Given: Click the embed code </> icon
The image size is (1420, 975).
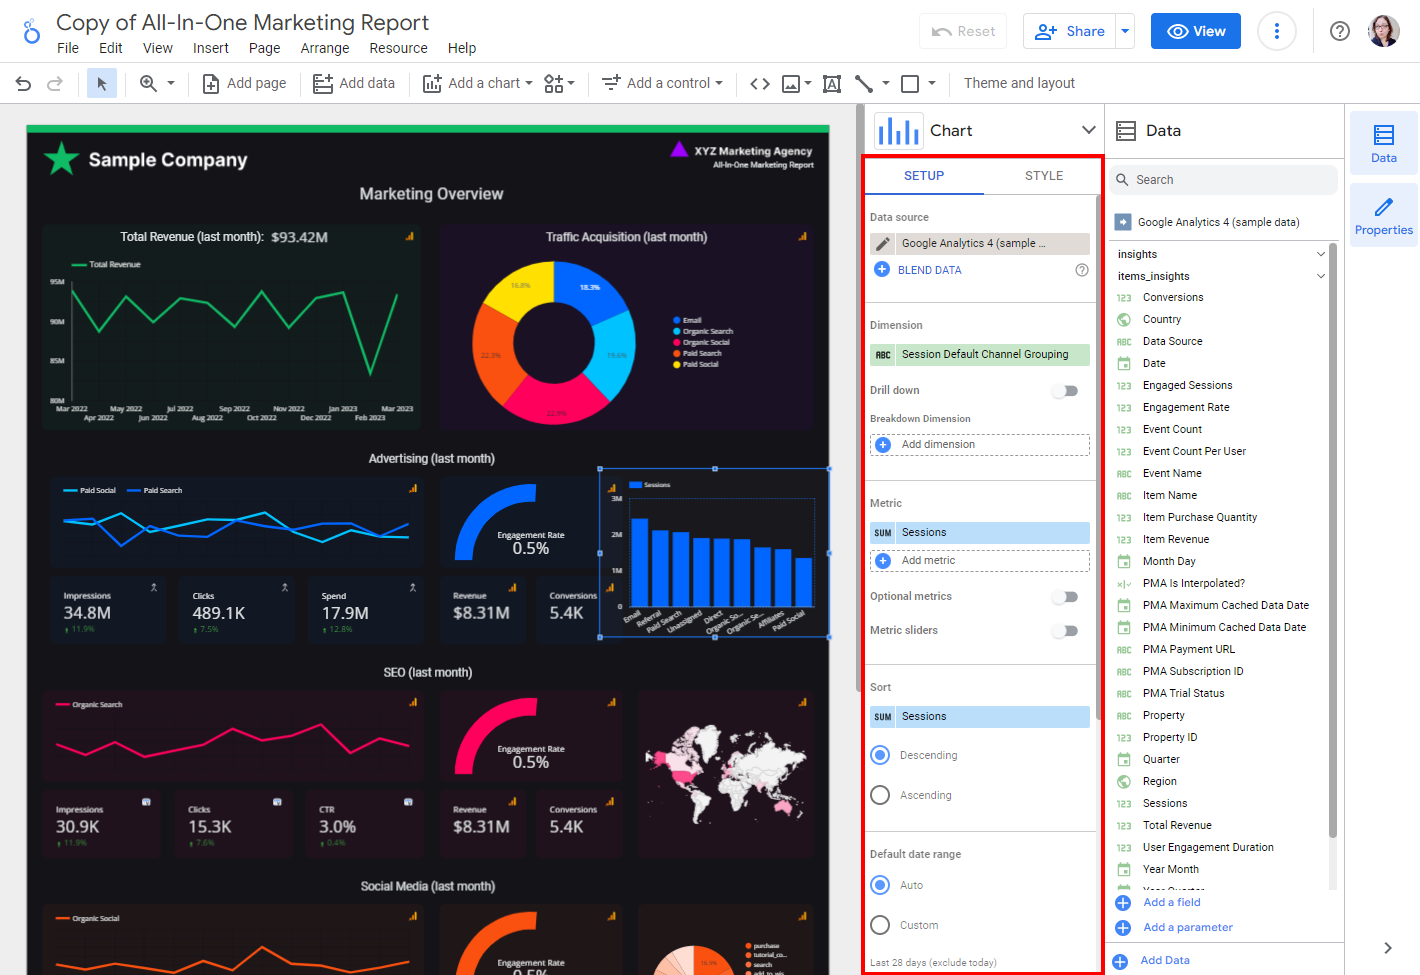Looking at the screenshot, I should (759, 83).
